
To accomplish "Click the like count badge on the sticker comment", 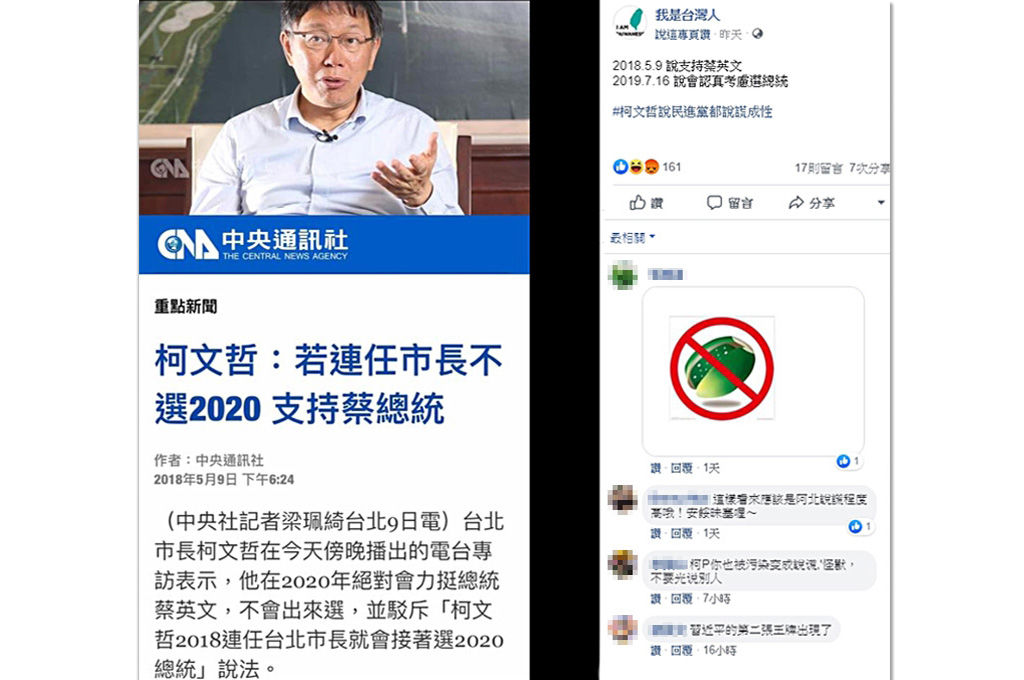I will (x=848, y=461).
